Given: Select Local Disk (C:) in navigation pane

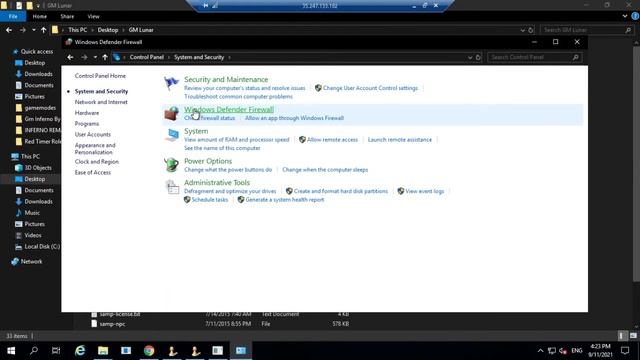Looking at the screenshot, I should [42, 247].
